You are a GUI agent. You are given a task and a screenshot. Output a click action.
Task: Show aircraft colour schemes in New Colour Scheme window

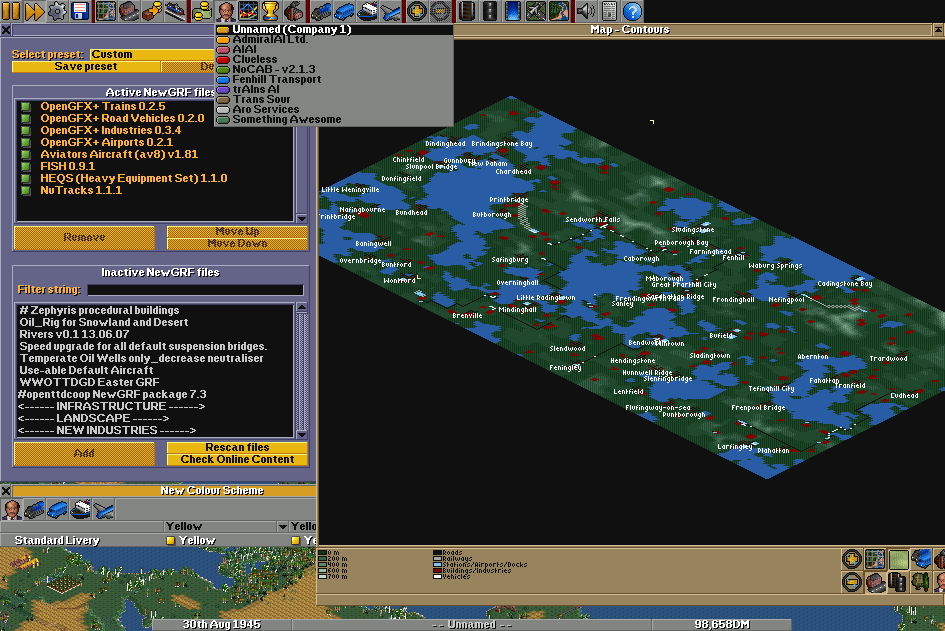(x=103, y=510)
